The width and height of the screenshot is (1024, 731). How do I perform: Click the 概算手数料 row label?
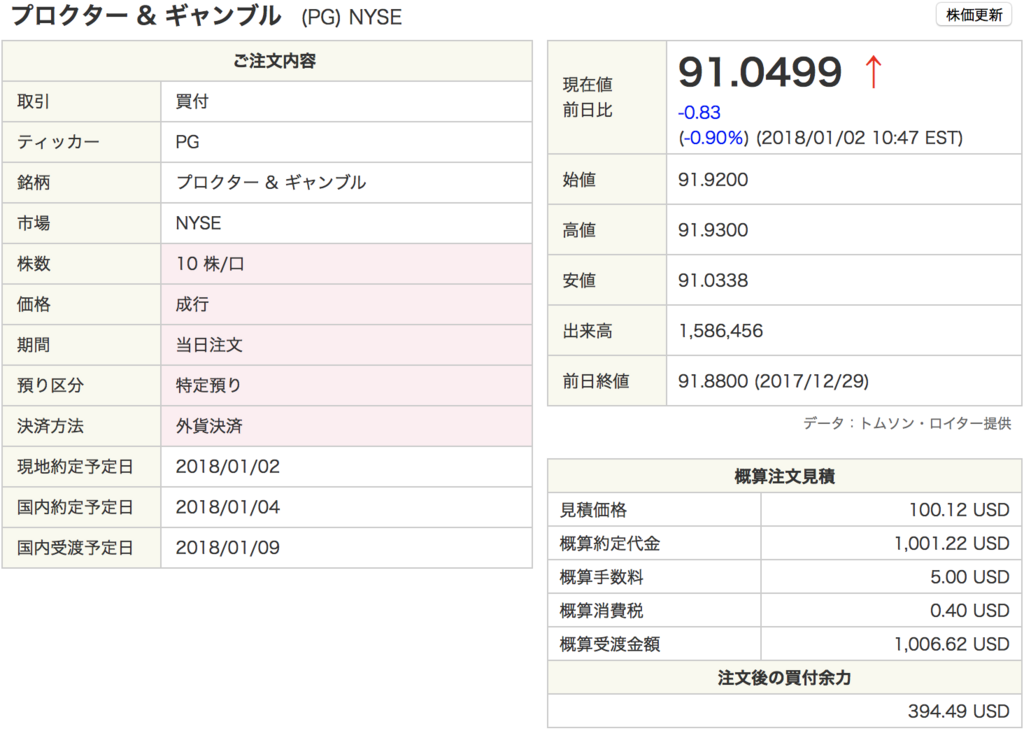pyautogui.click(x=601, y=577)
